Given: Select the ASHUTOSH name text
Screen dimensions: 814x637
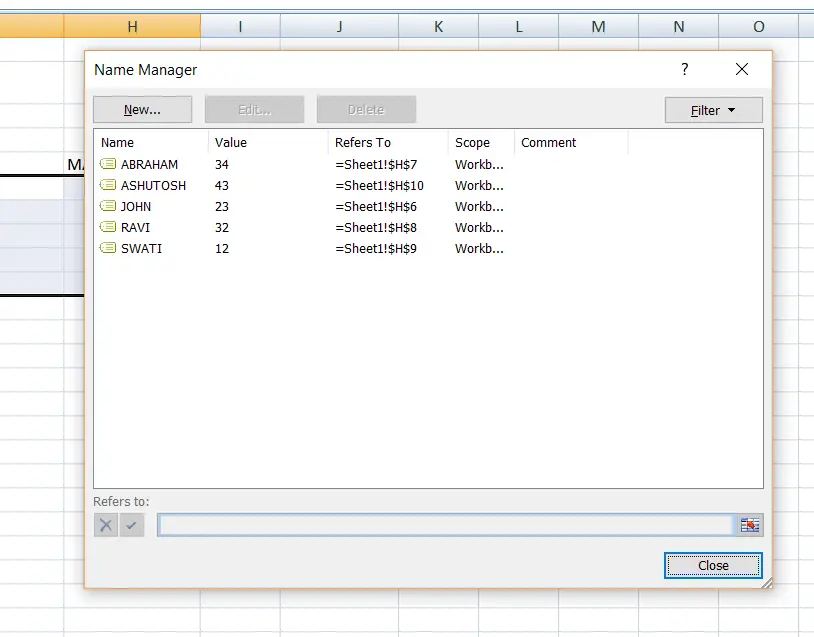Looking at the screenshot, I should click(153, 185).
